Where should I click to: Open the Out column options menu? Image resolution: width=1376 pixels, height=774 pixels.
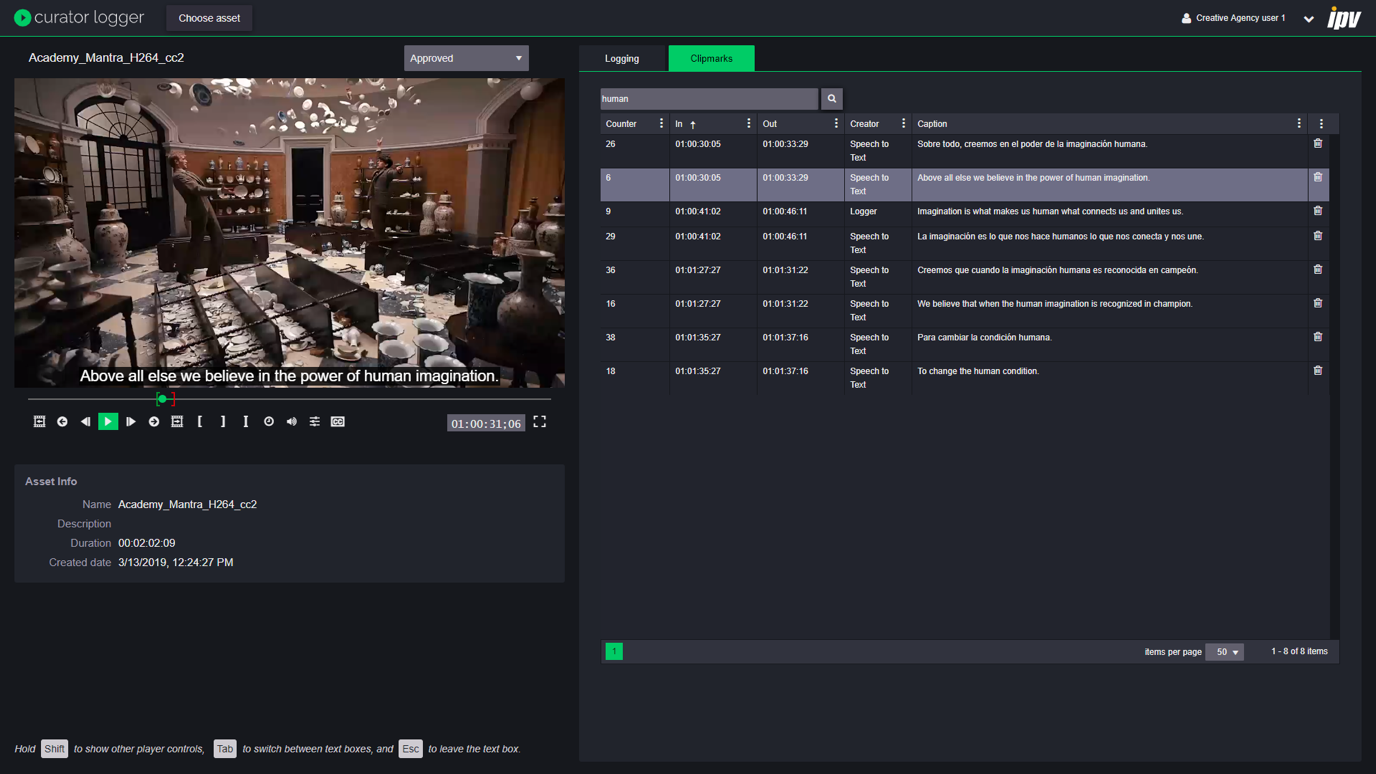[x=836, y=124]
